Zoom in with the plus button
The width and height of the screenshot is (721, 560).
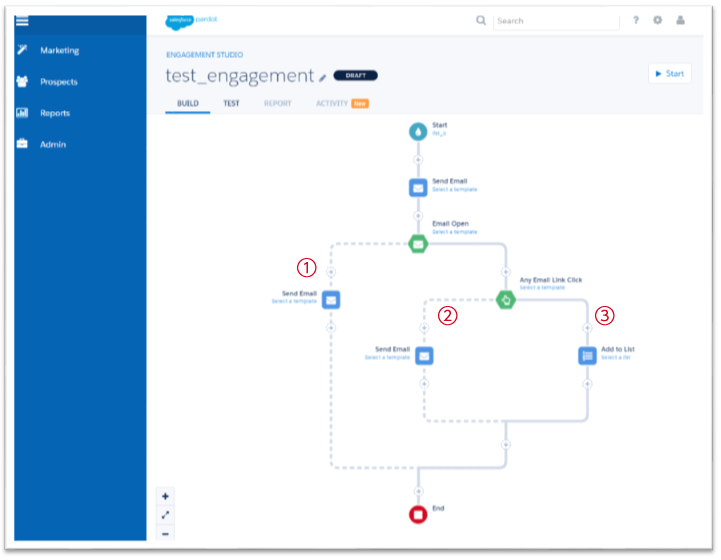coord(166,496)
